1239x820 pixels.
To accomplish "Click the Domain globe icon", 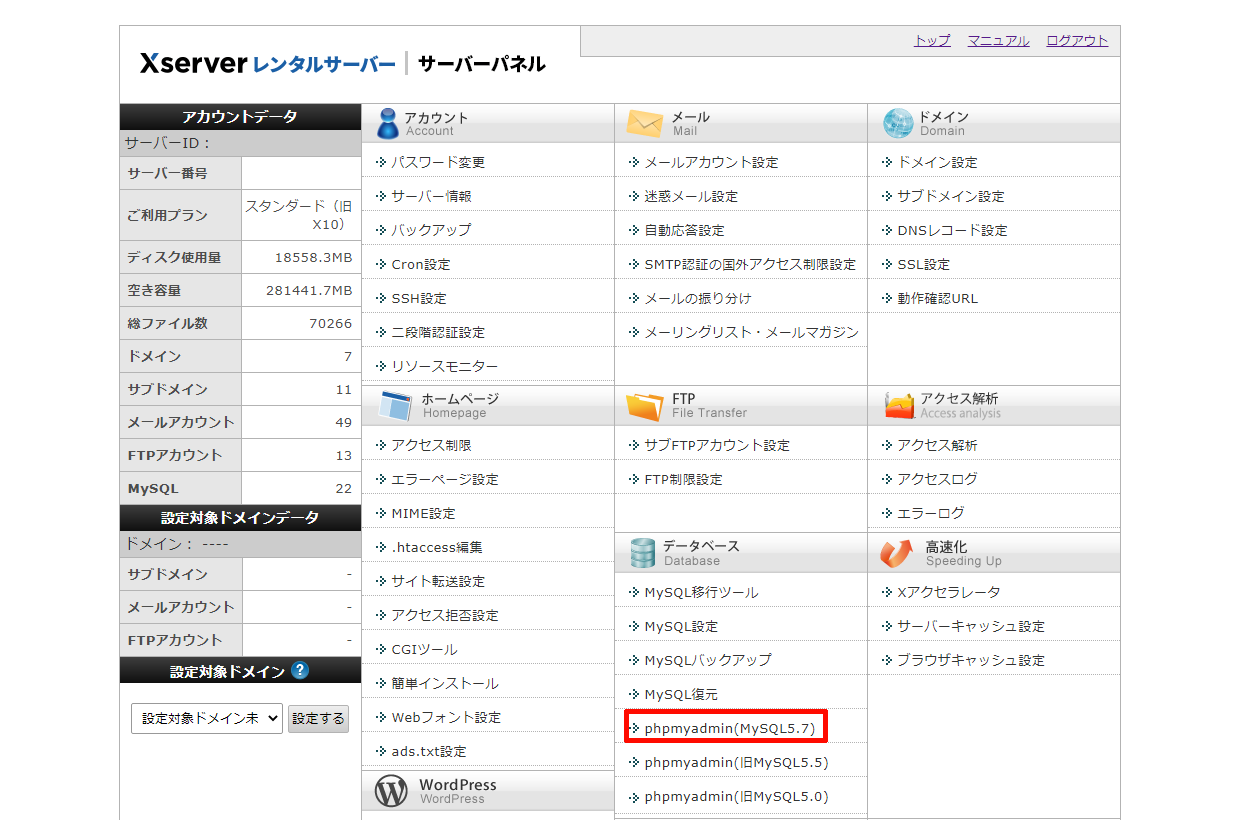I will point(898,123).
